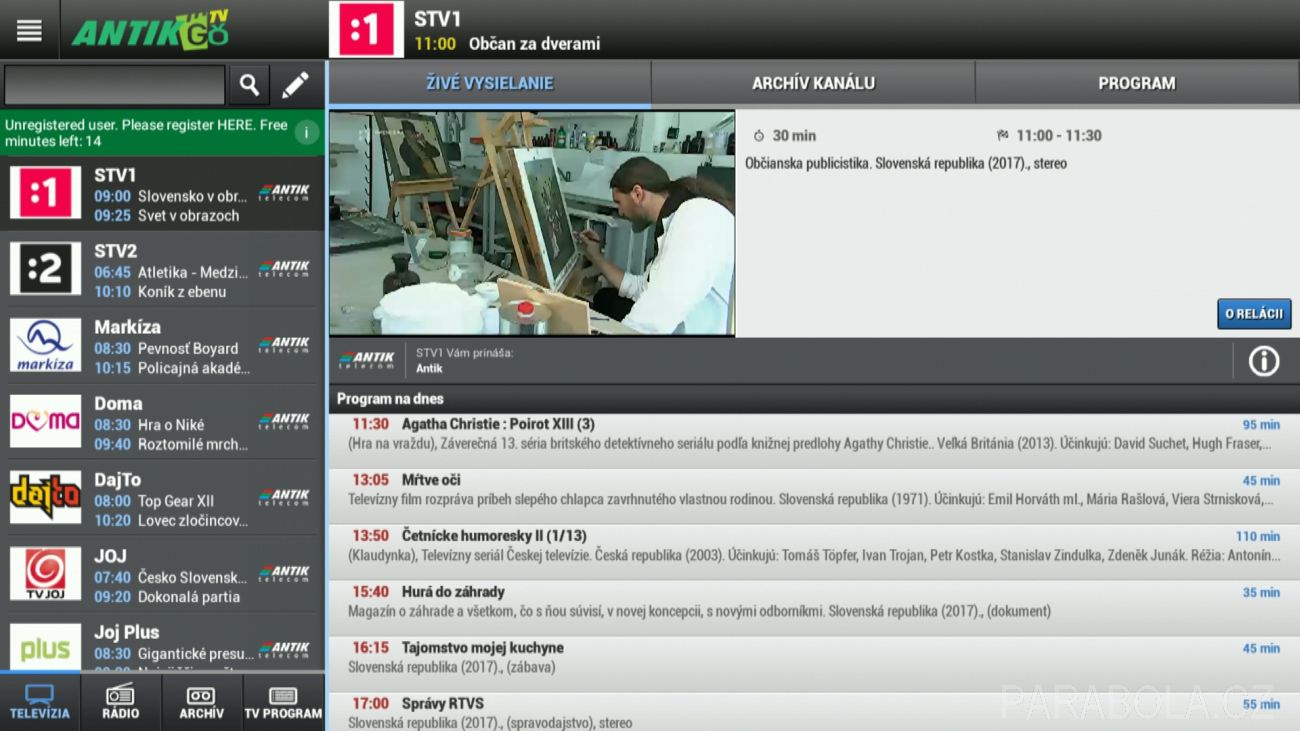The height and width of the screenshot is (731, 1300).
Task: Click the STV1 logo in top header
Action: [366, 30]
